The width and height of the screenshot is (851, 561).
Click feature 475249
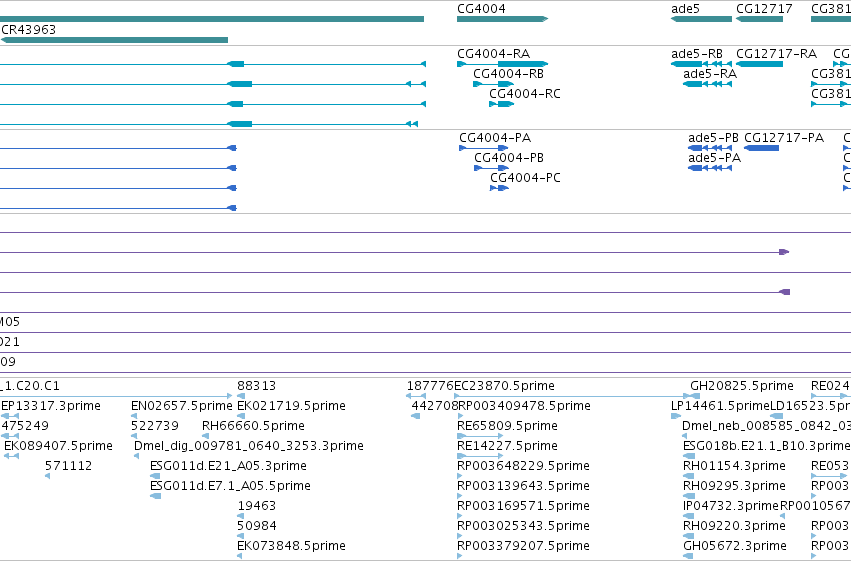coord(10,436)
